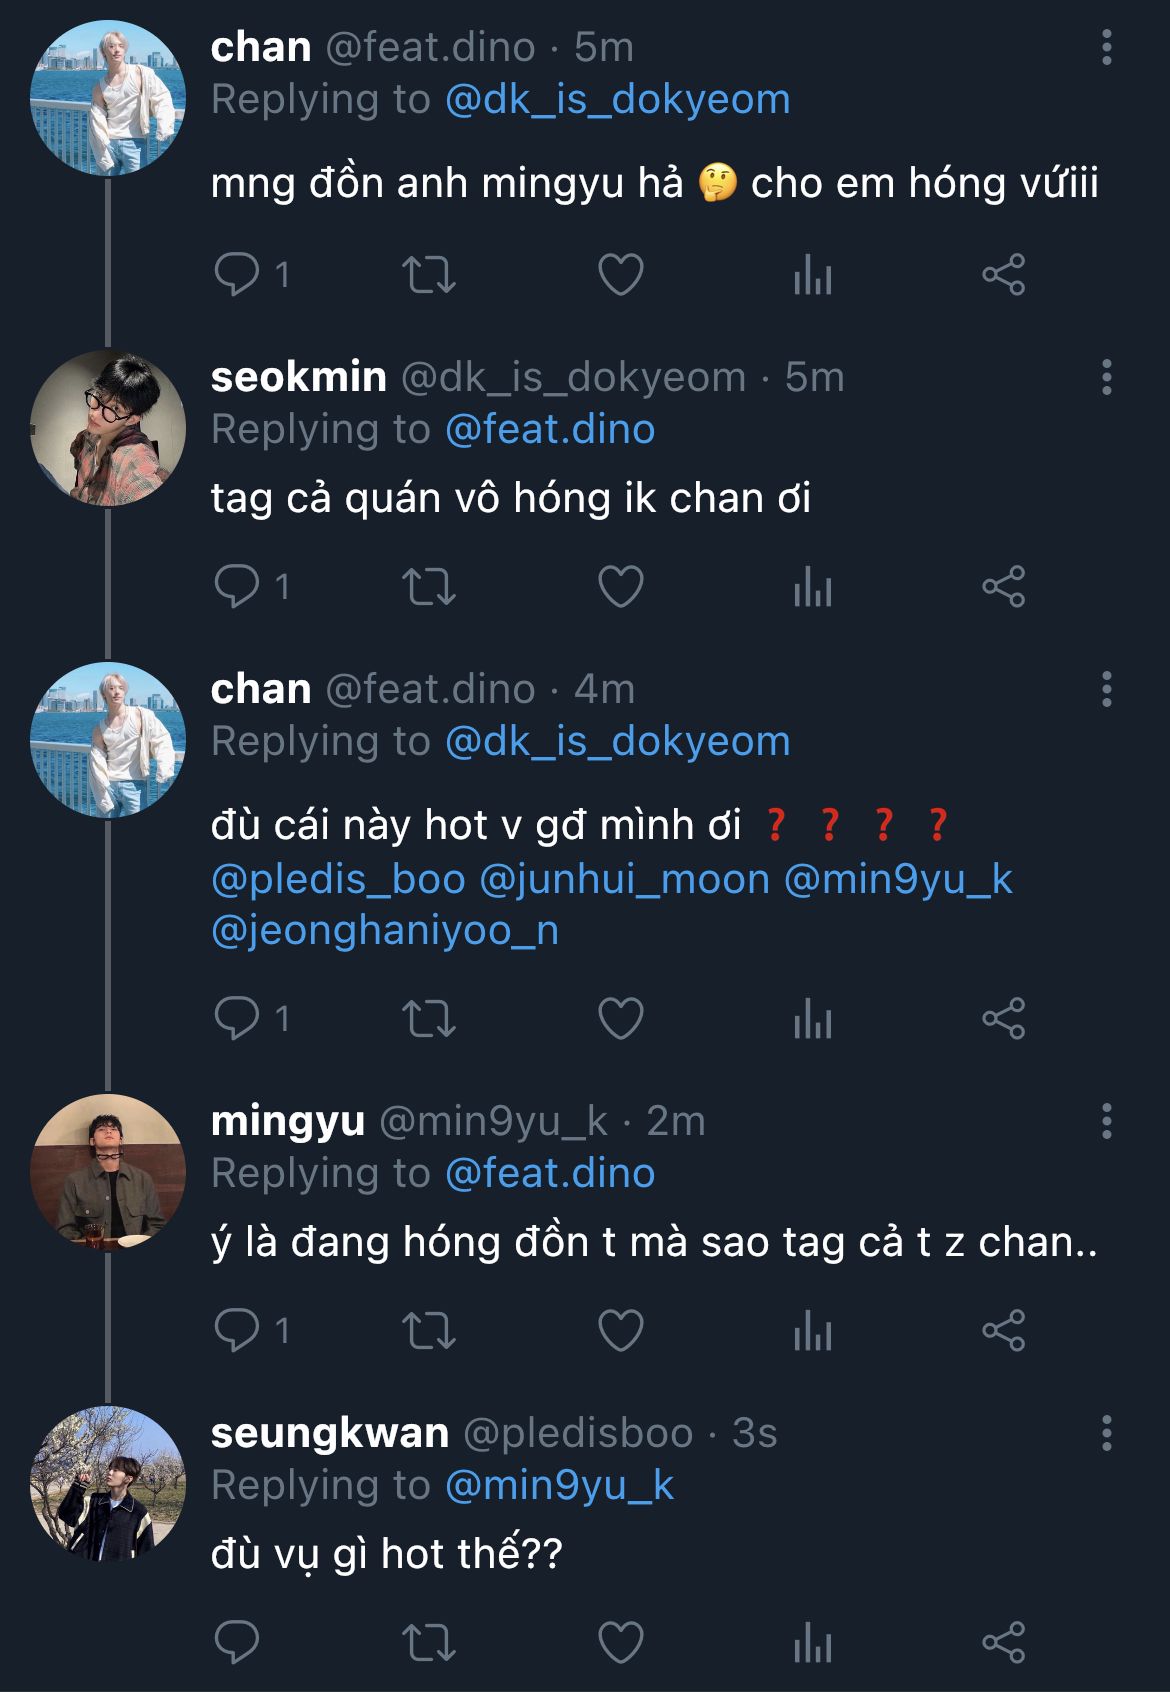Viewport: 1170px width, 1692px height.
Task: Share seungkwan's tweet
Action: (1003, 1642)
